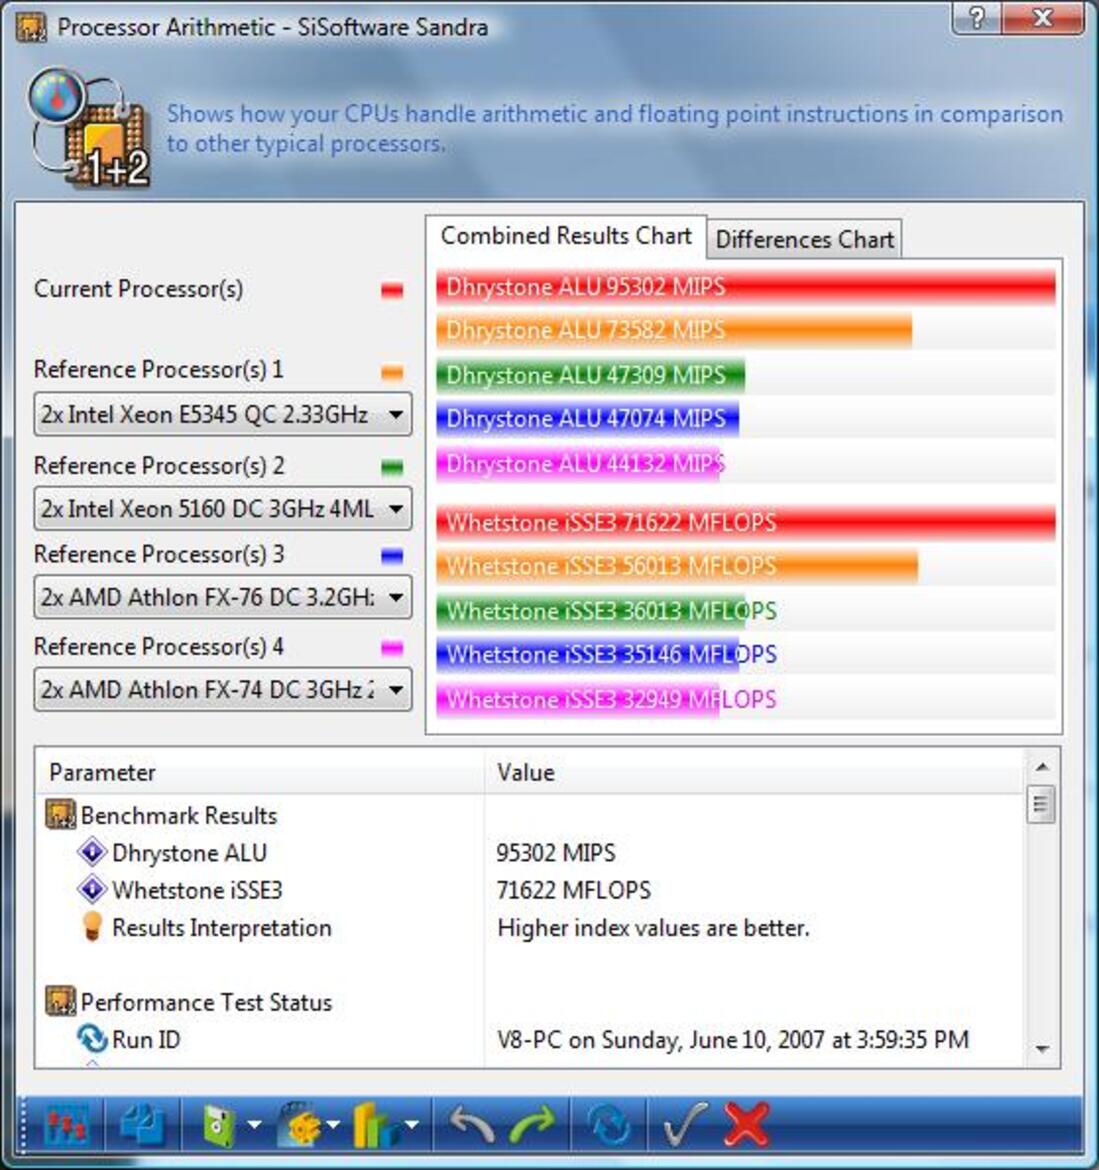Open Reference Processor 2 Xeon 5160 dropdown
Viewport: 1099px width, 1170px height.
(x=222, y=509)
